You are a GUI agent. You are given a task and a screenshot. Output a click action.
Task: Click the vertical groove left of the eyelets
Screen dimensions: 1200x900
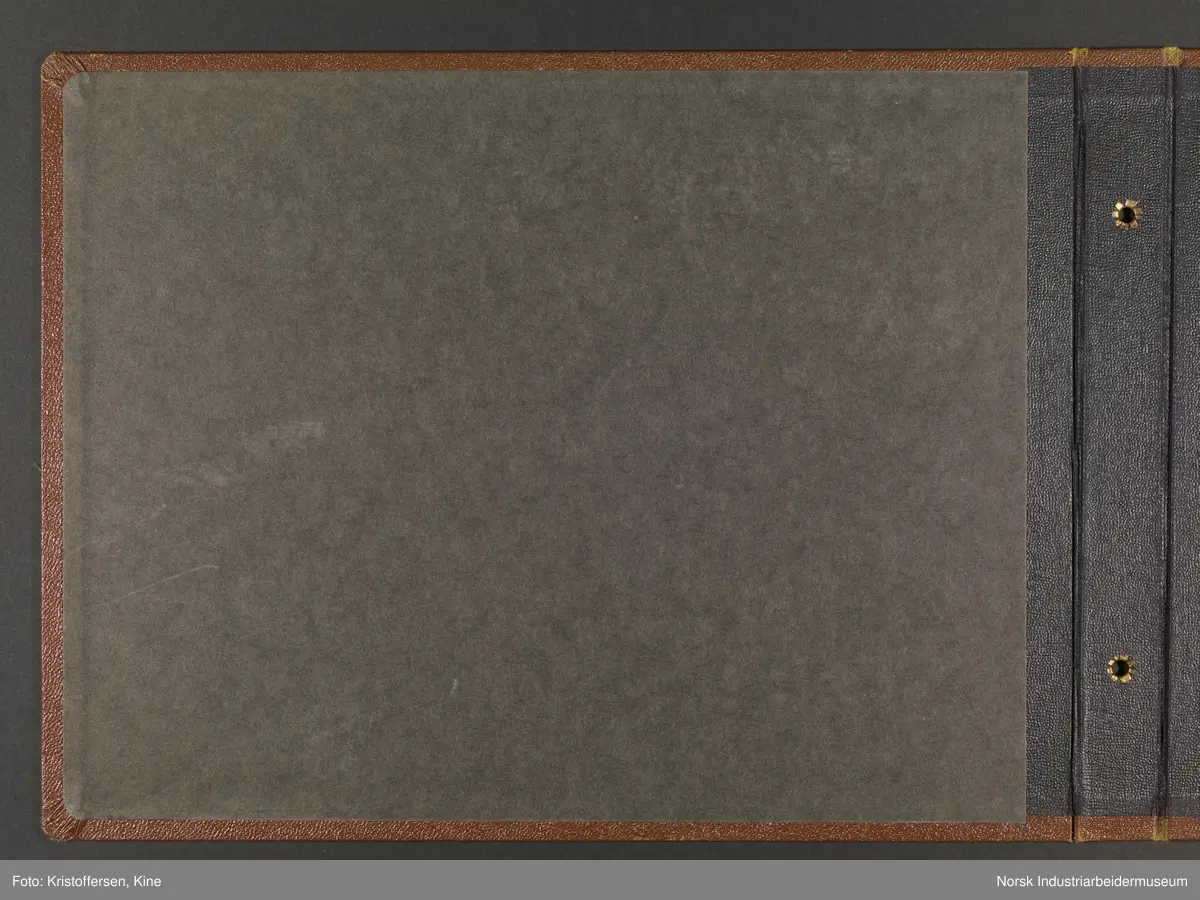click(x=1077, y=440)
